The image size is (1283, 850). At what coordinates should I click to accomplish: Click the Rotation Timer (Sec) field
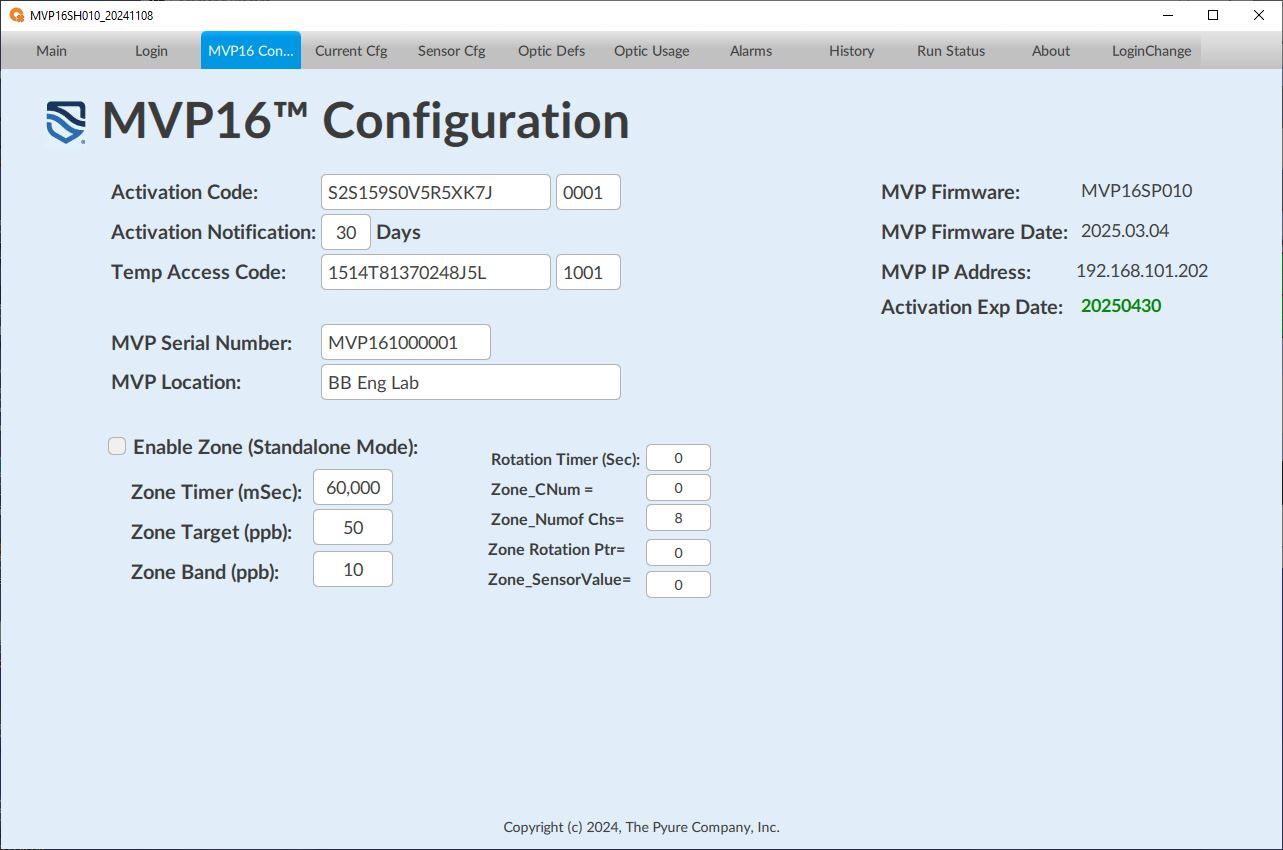678,458
